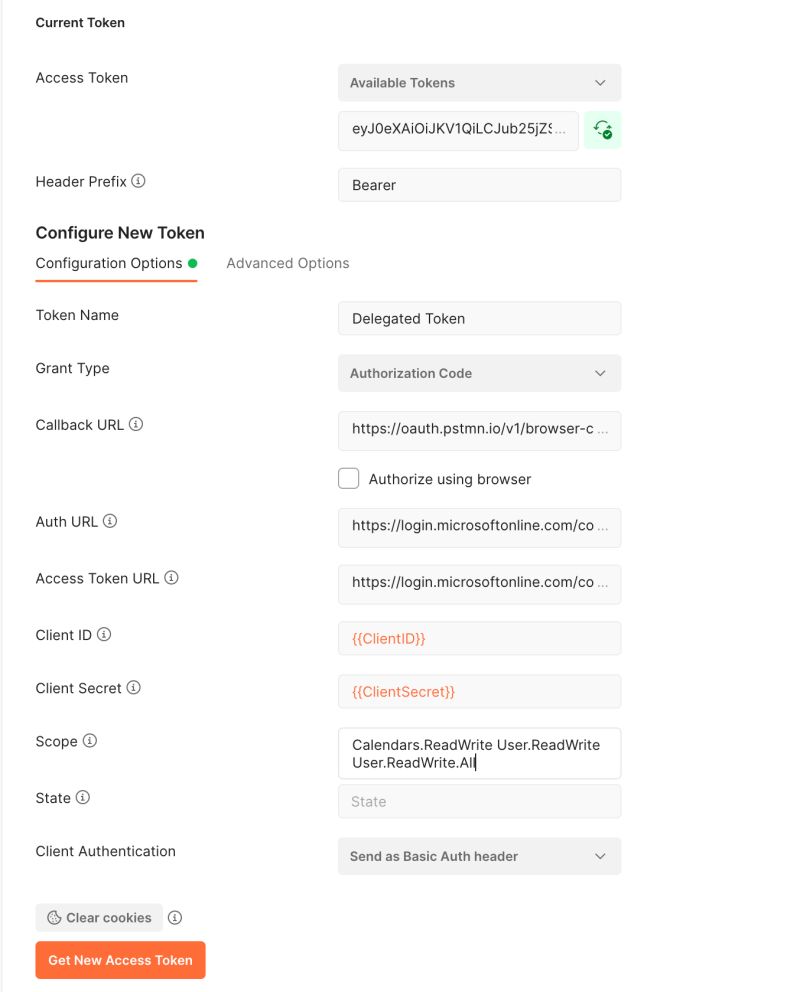This screenshot has width=800, height=992.
Task: Click the State input field
Action: tap(479, 801)
